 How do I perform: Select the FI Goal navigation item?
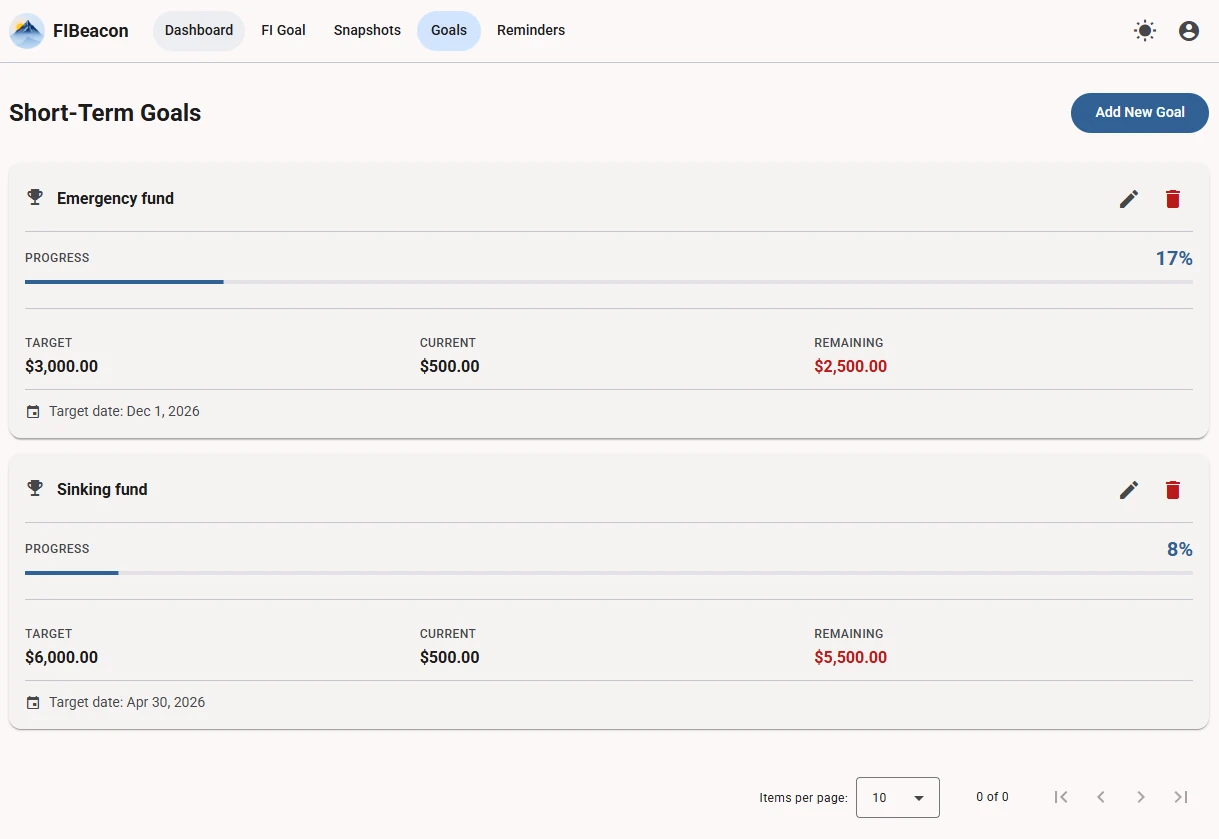click(x=283, y=30)
